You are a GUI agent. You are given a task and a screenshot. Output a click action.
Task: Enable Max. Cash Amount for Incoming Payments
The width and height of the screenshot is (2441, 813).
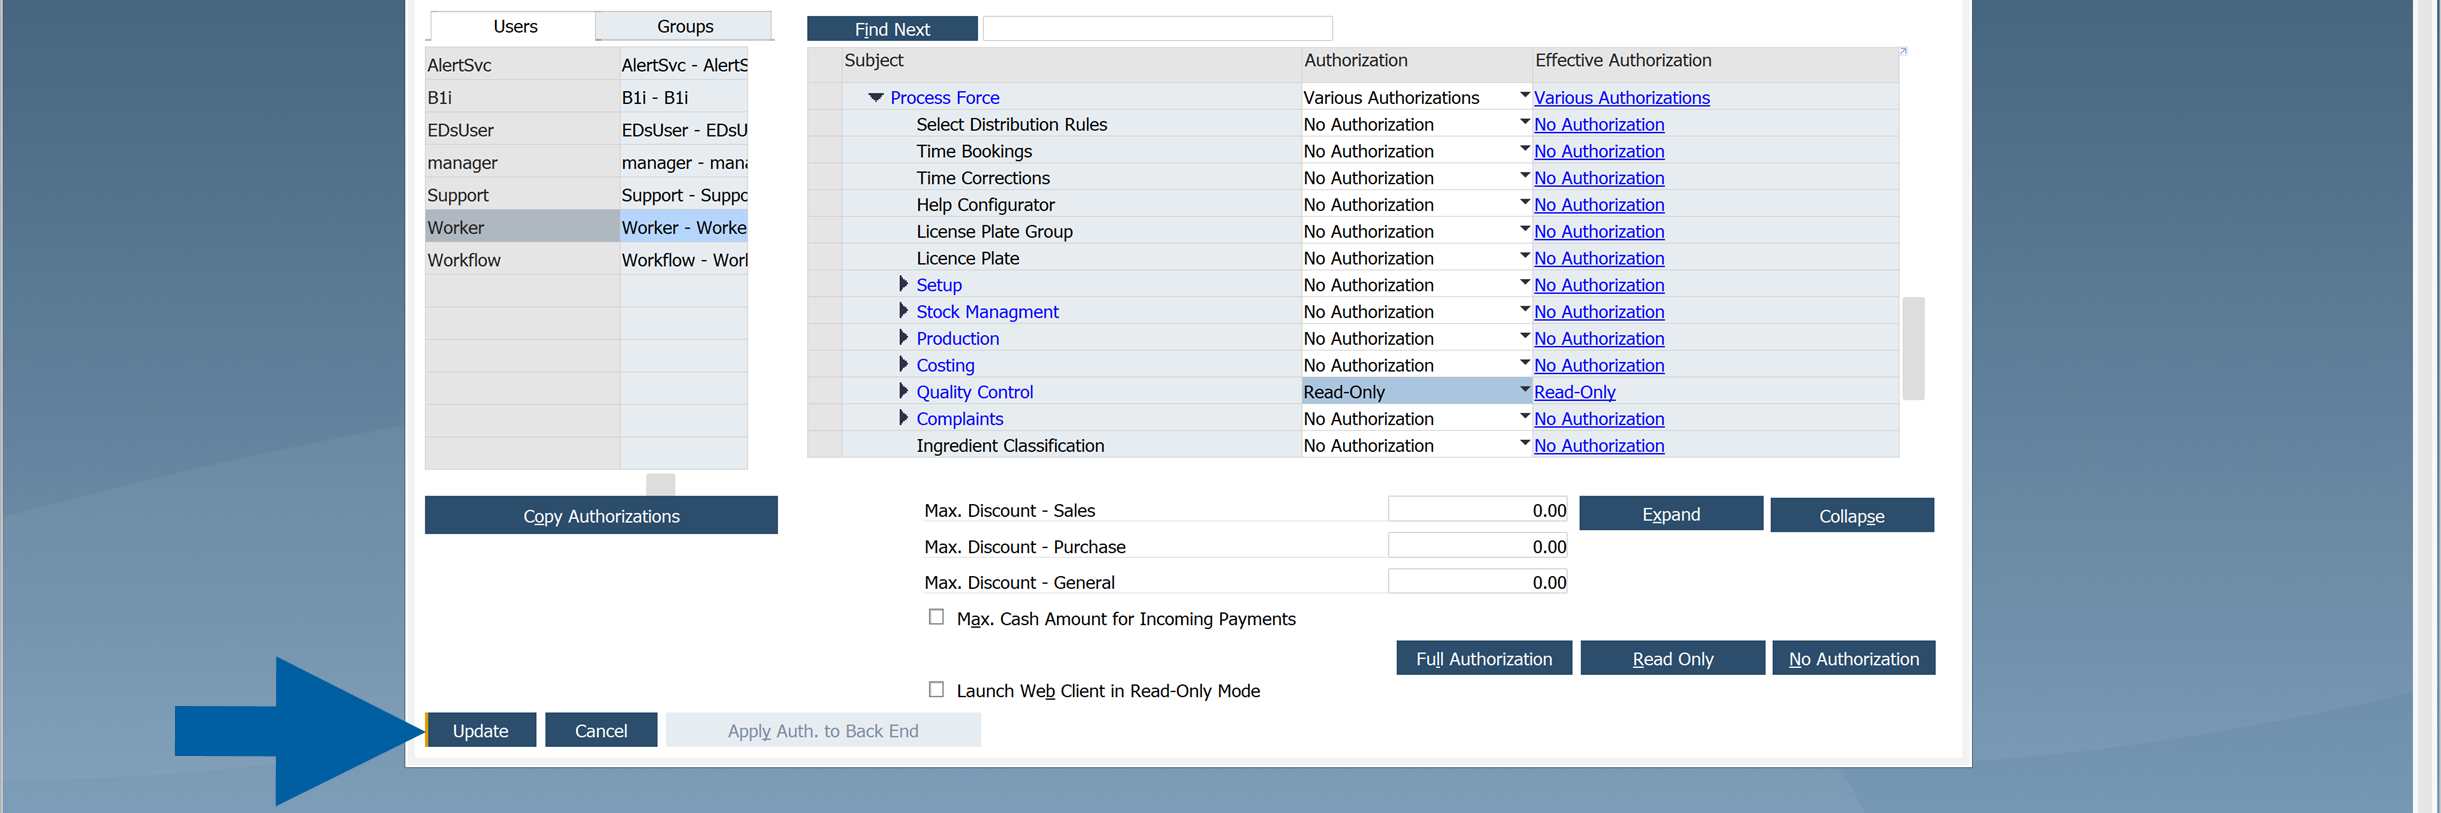pyautogui.click(x=936, y=617)
